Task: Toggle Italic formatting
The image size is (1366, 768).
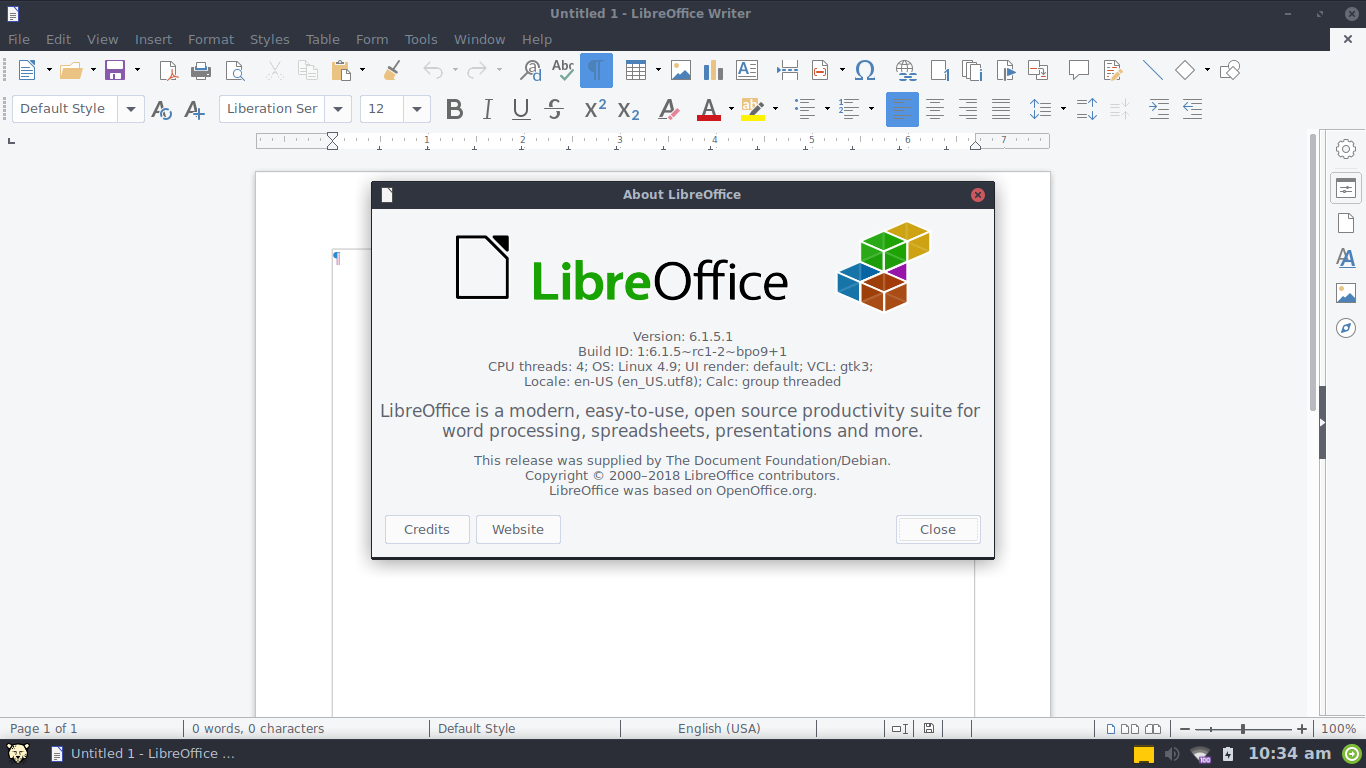Action: tap(487, 109)
